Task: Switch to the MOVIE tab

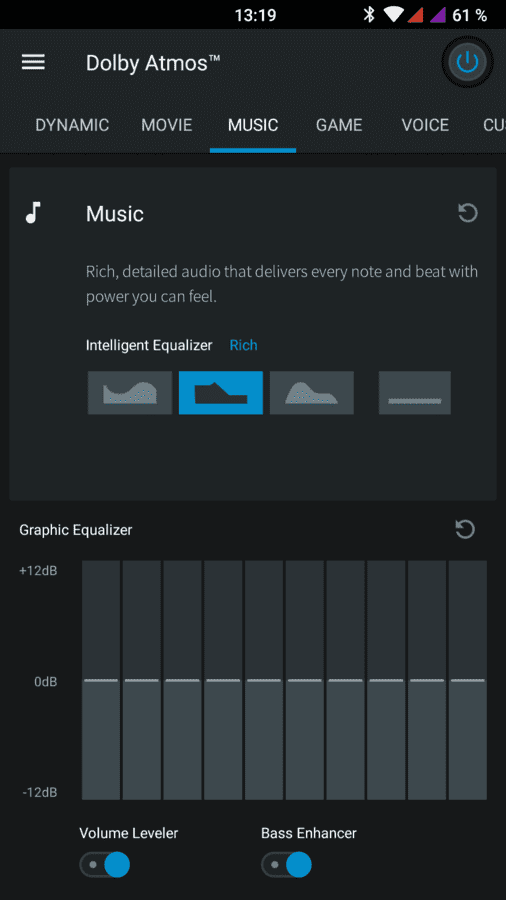Action: 167,125
